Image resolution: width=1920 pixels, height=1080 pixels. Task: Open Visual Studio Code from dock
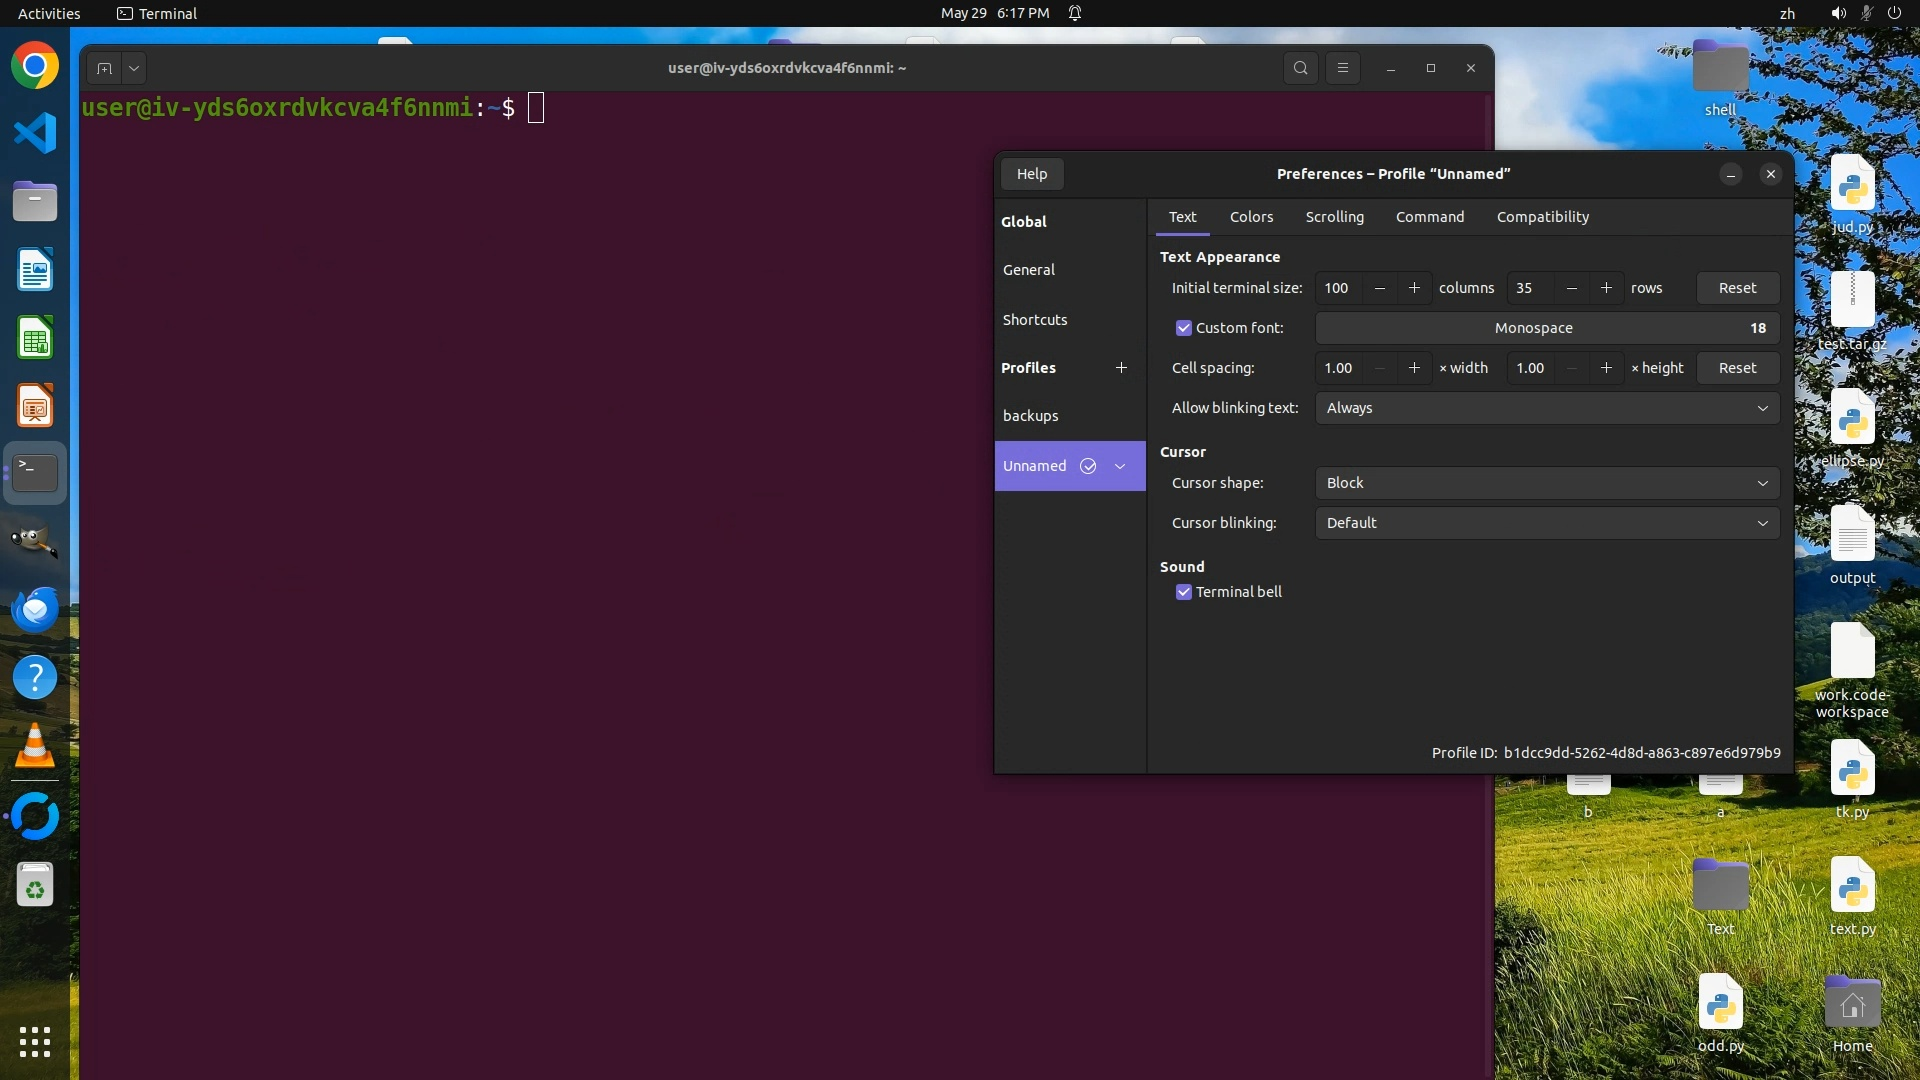[35, 133]
